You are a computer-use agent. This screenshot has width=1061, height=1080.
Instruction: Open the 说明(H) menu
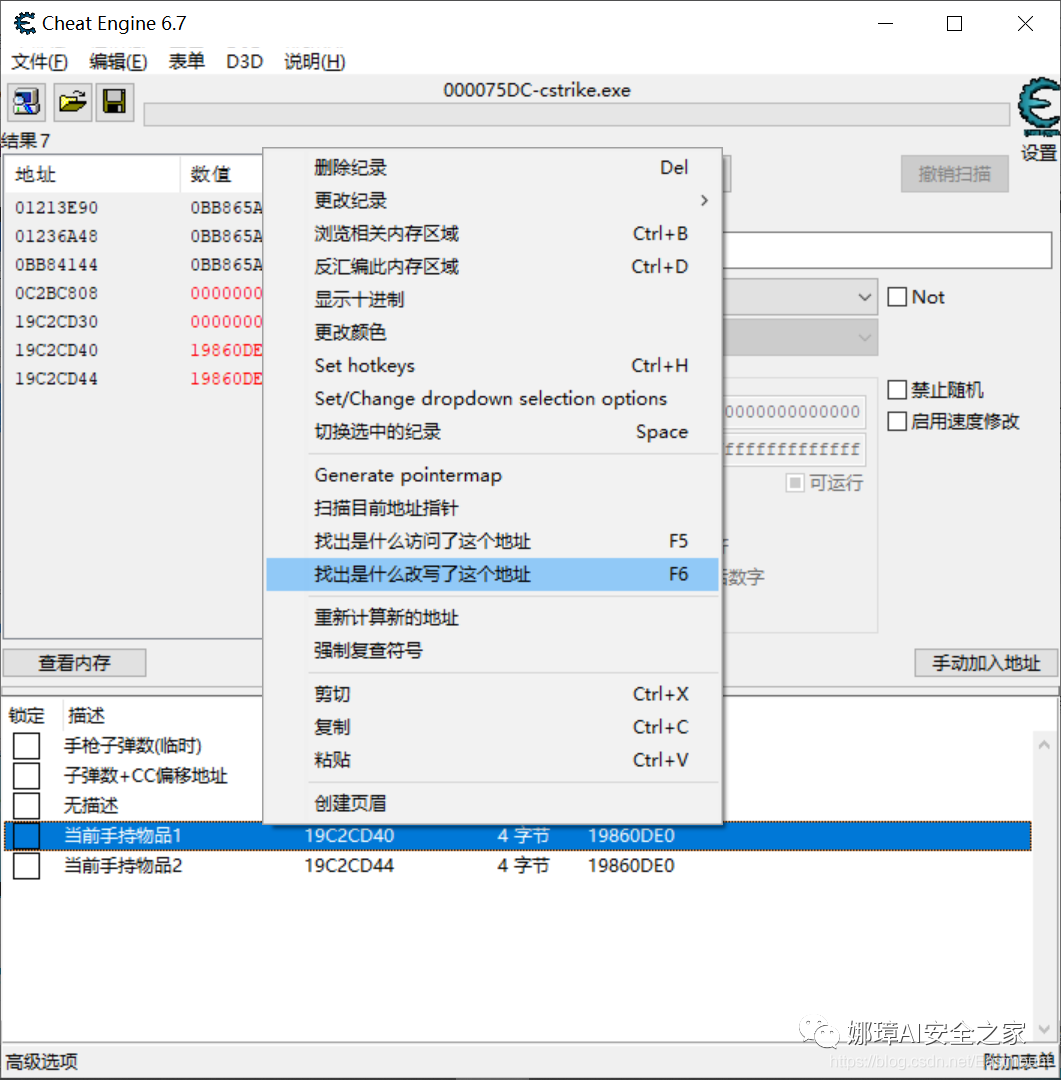314,61
